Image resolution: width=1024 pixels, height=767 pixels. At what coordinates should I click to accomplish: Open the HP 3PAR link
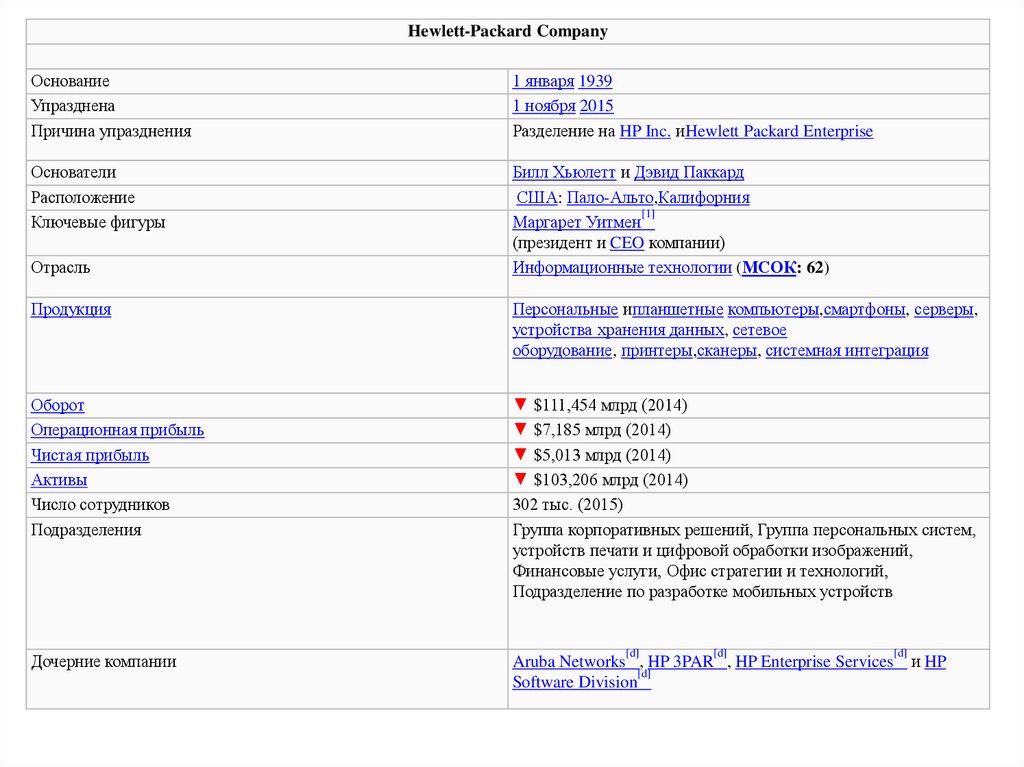(x=680, y=662)
